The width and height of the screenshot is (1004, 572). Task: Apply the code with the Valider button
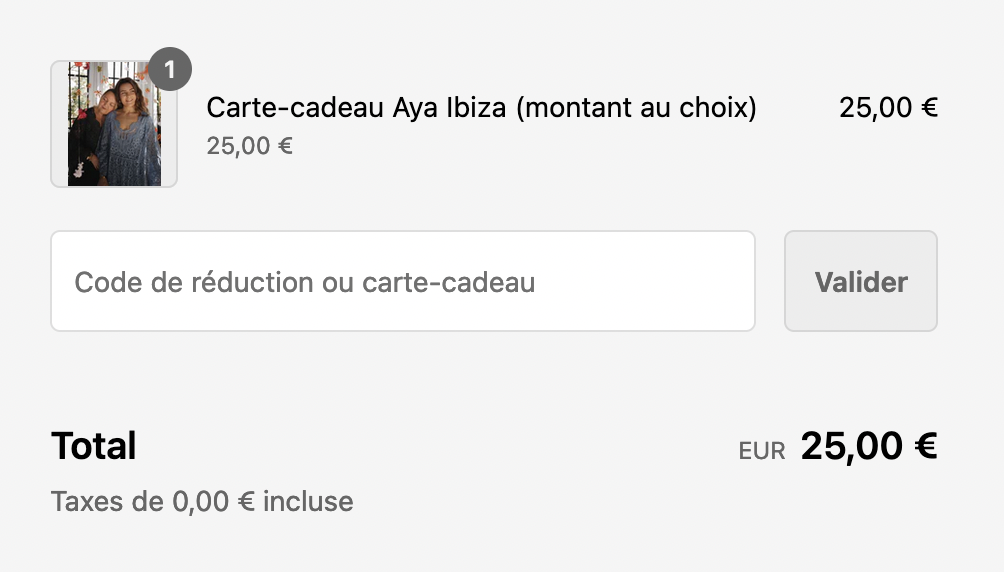pos(861,281)
